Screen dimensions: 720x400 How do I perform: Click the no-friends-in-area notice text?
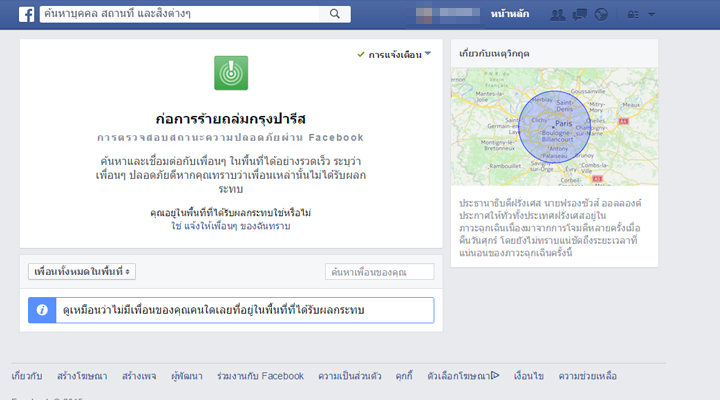(214, 310)
